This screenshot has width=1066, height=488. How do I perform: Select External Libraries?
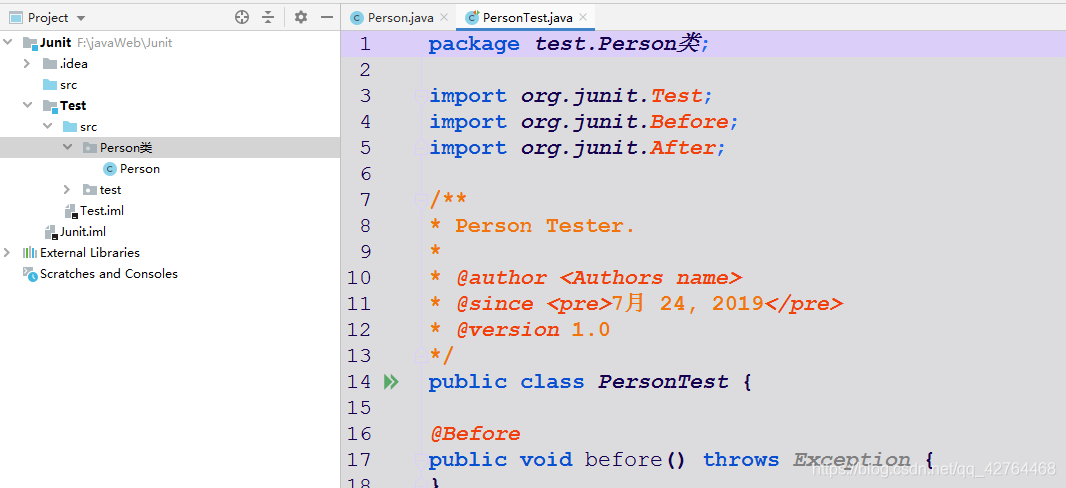[x=90, y=253]
